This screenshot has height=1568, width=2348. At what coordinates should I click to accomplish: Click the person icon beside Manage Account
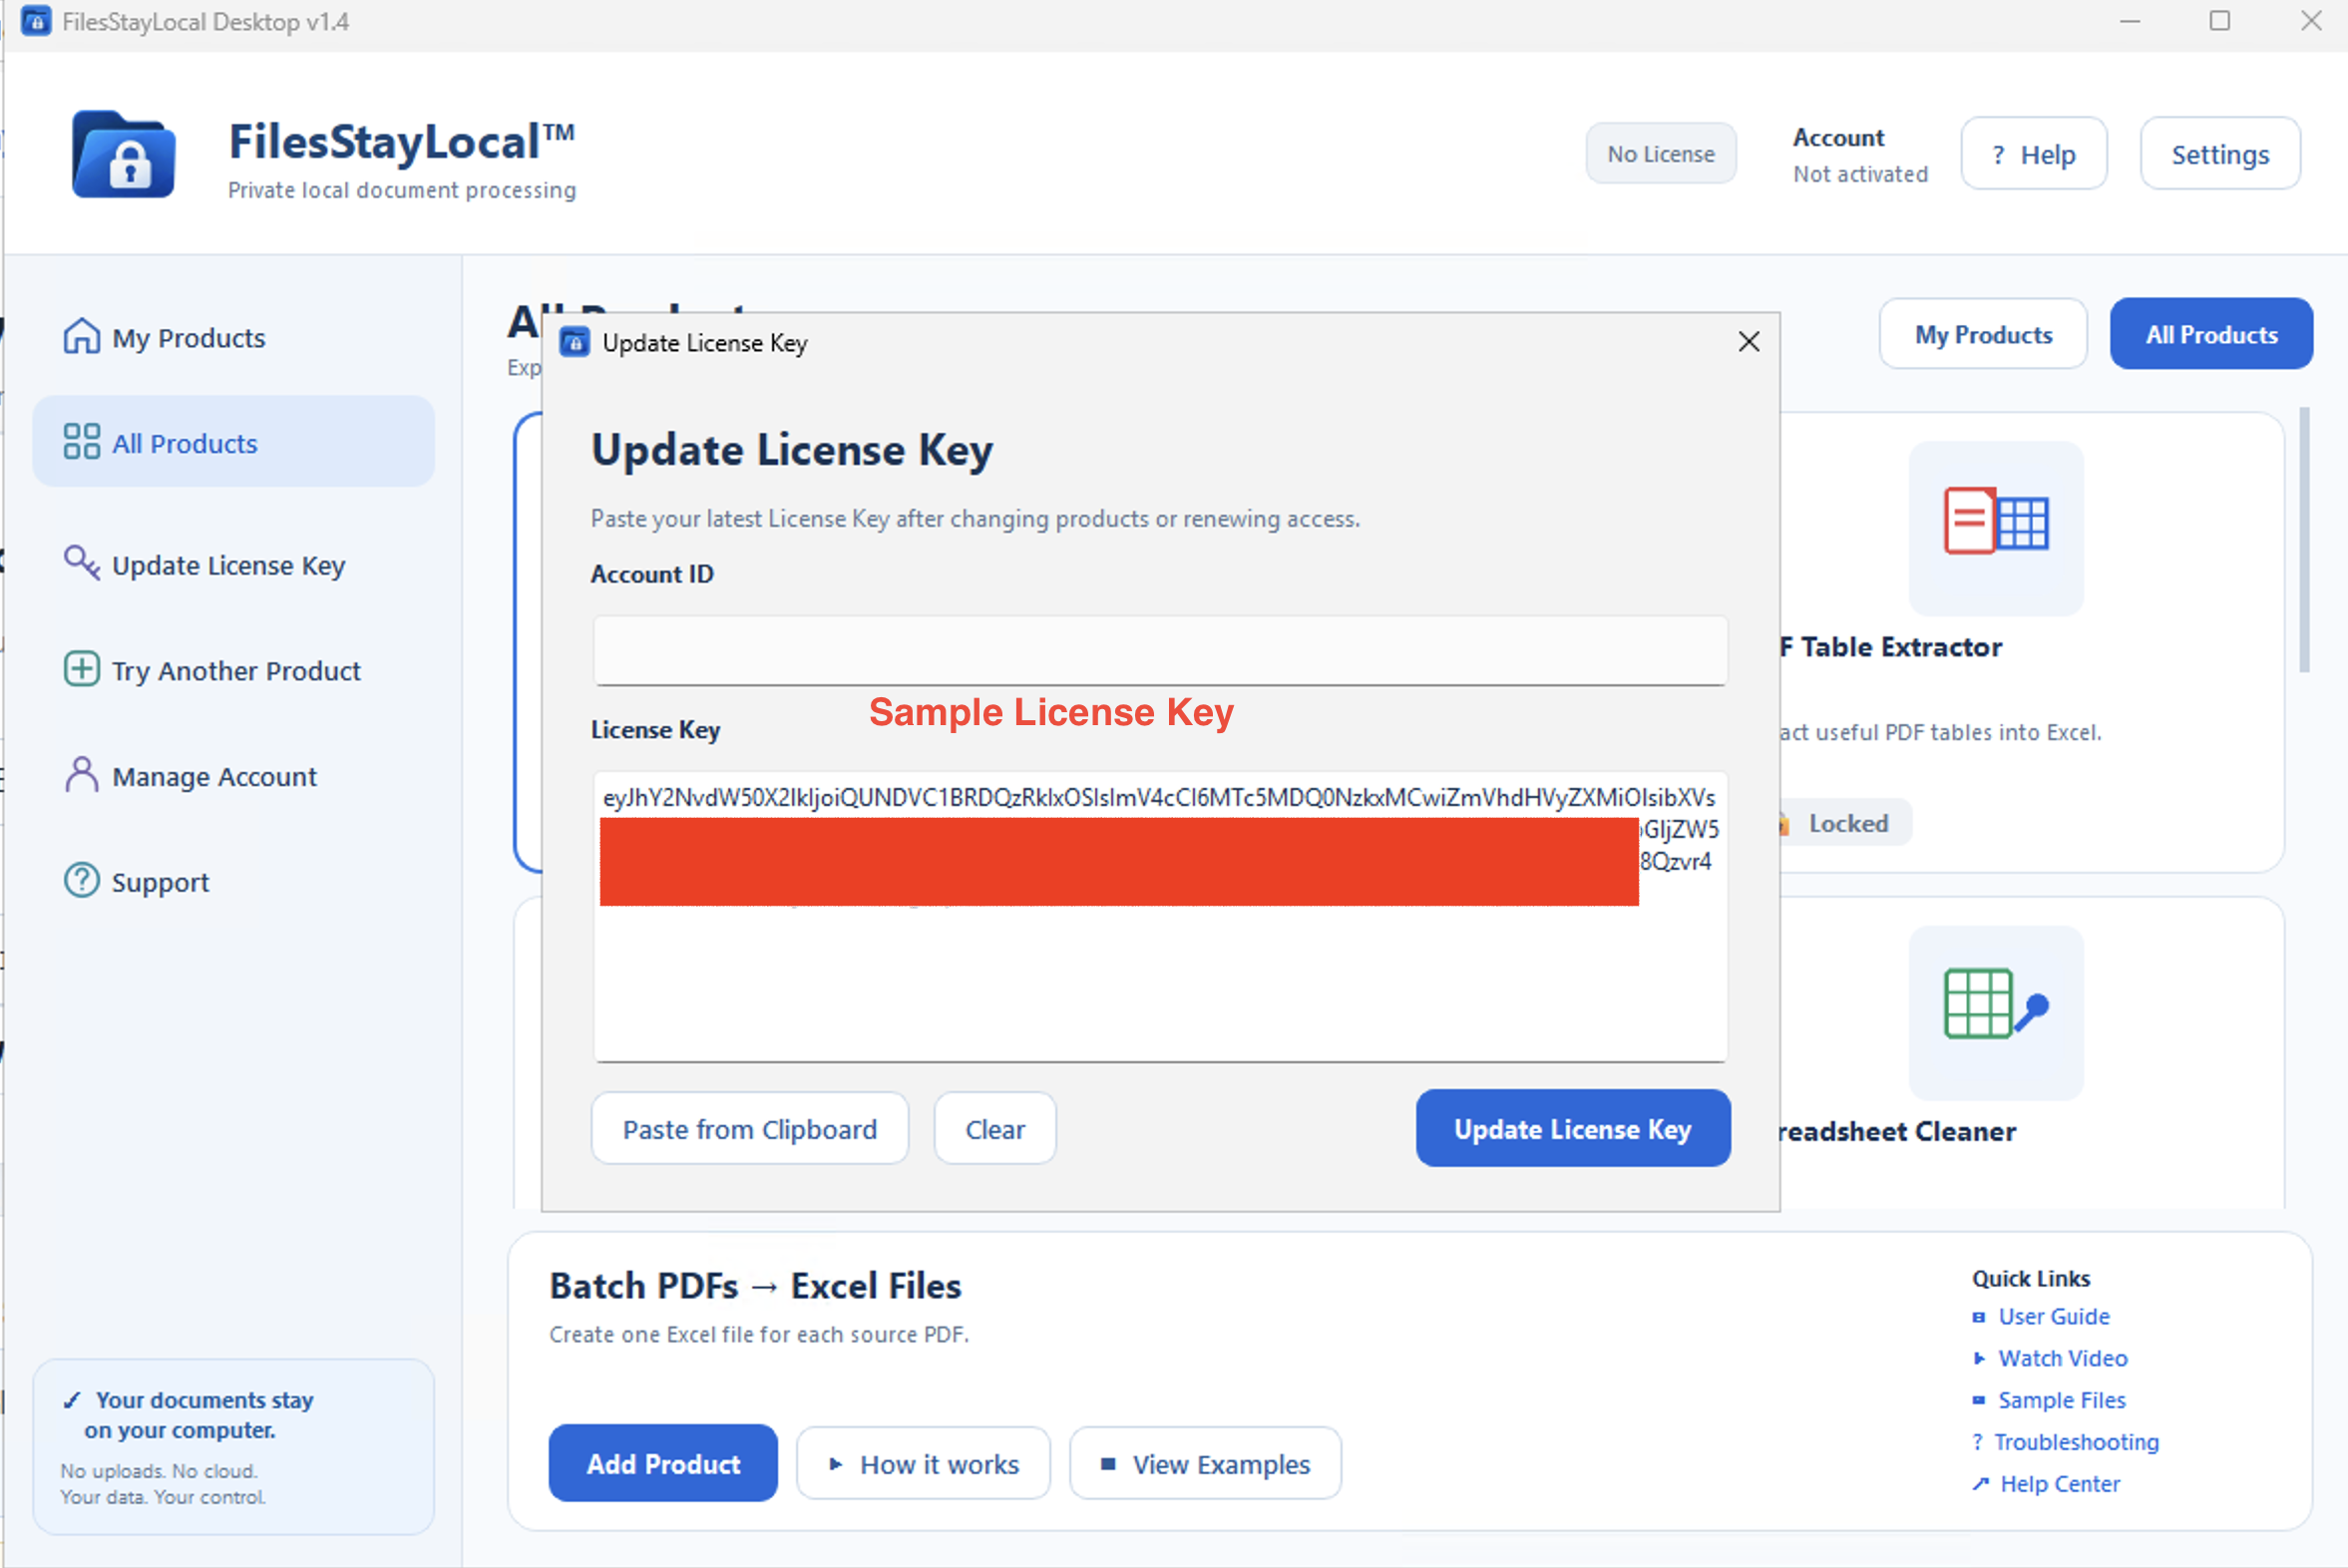tap(81, 775)
